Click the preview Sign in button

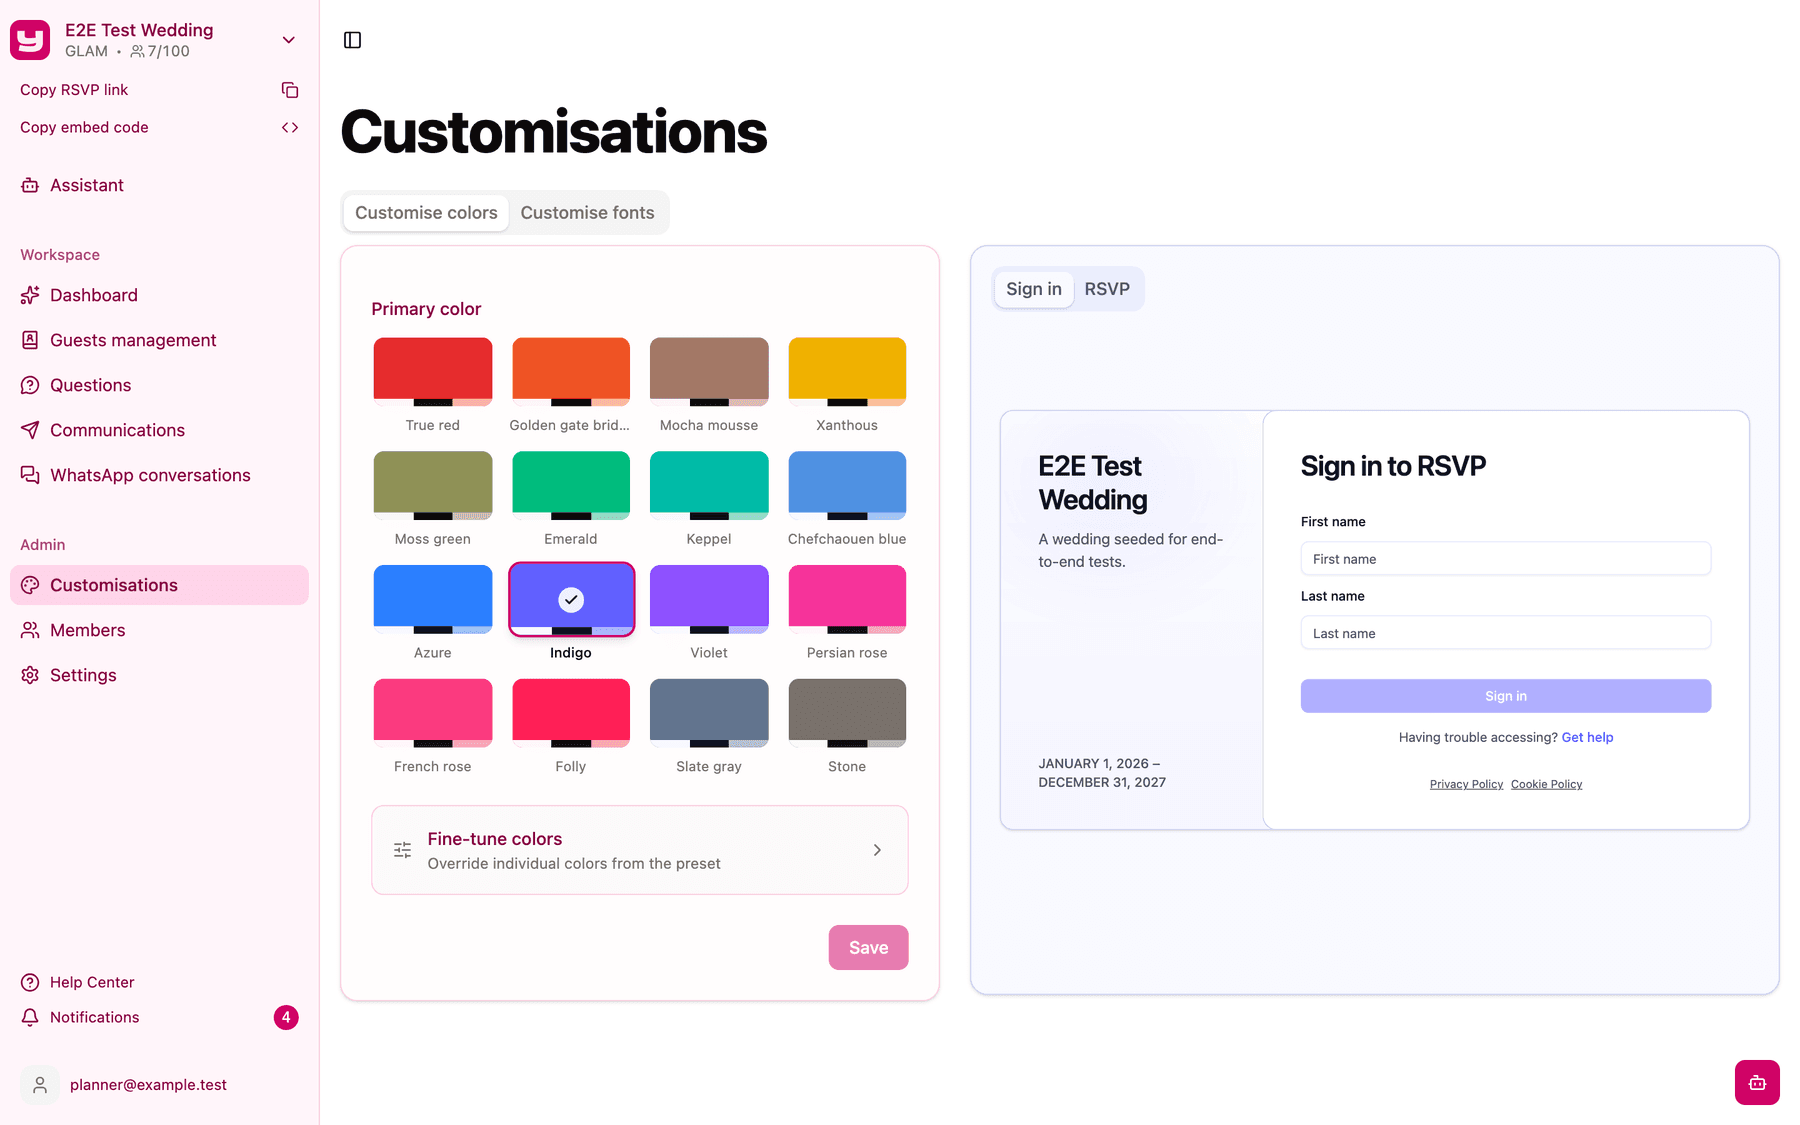click(1505, 696)
